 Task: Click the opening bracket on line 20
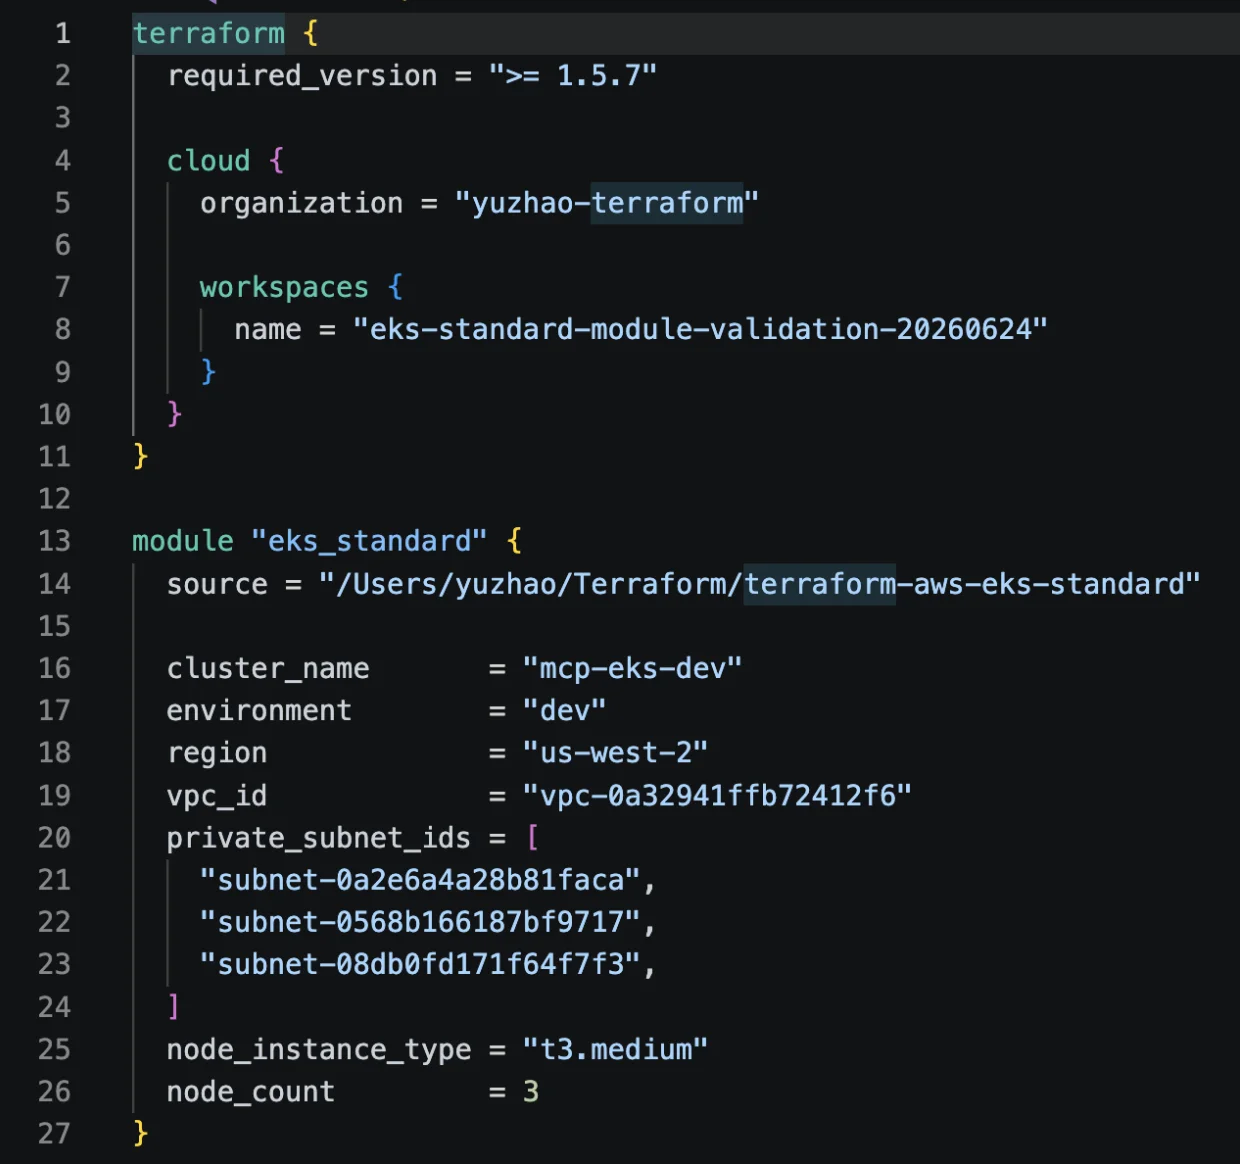532,838
